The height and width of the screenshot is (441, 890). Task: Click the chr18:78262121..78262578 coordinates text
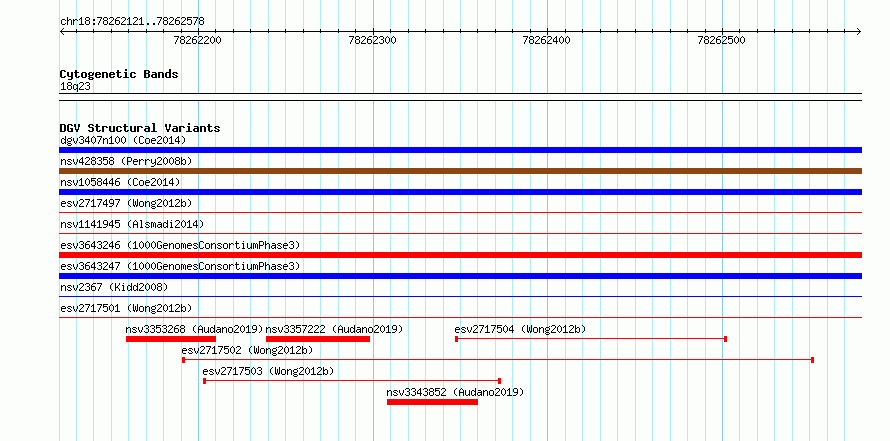[x=132, y=22]
